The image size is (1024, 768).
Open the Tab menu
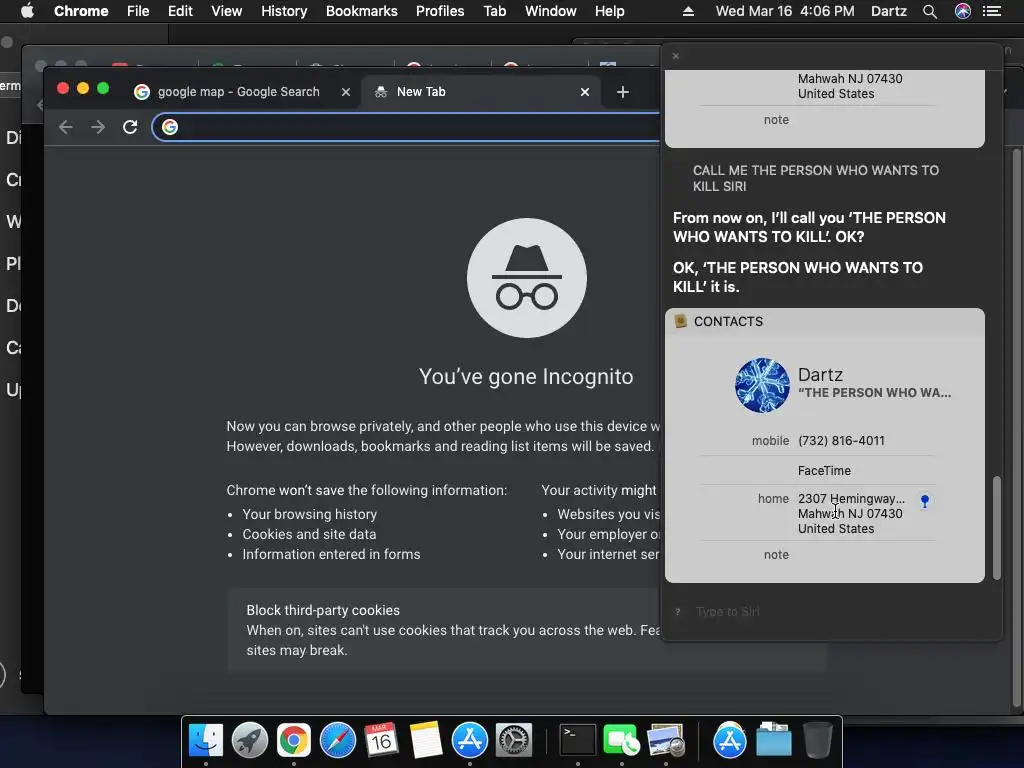(x=494, y=11)
